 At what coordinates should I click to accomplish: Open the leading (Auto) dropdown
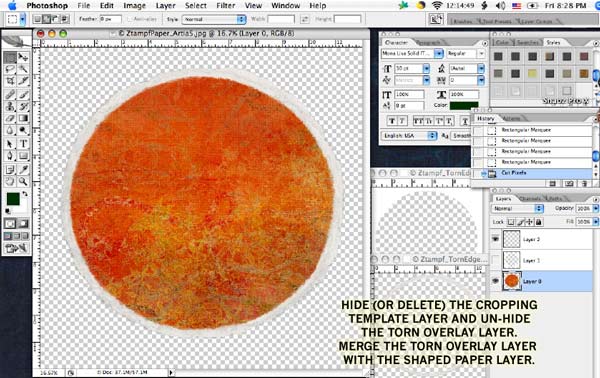click(481, 68)
